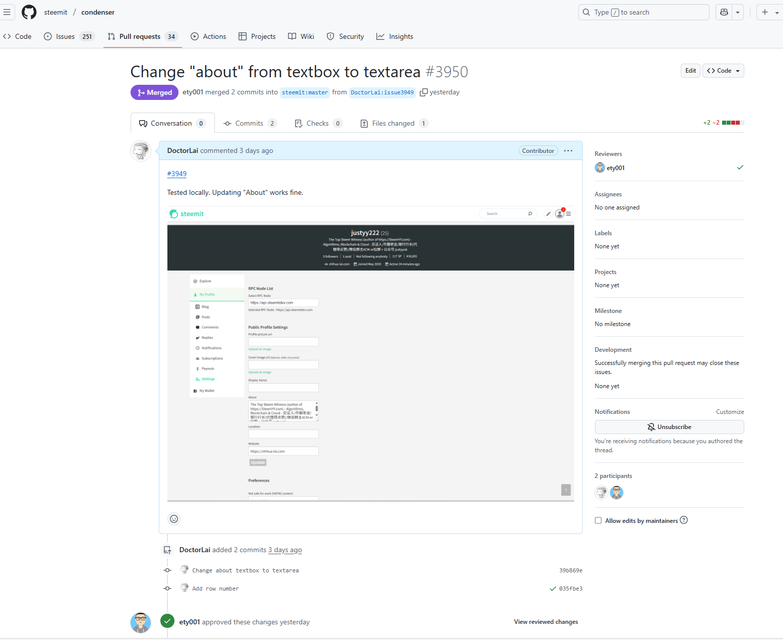Open the create new plus menu
The image size is (783, 640).
[x=770, y=12]
